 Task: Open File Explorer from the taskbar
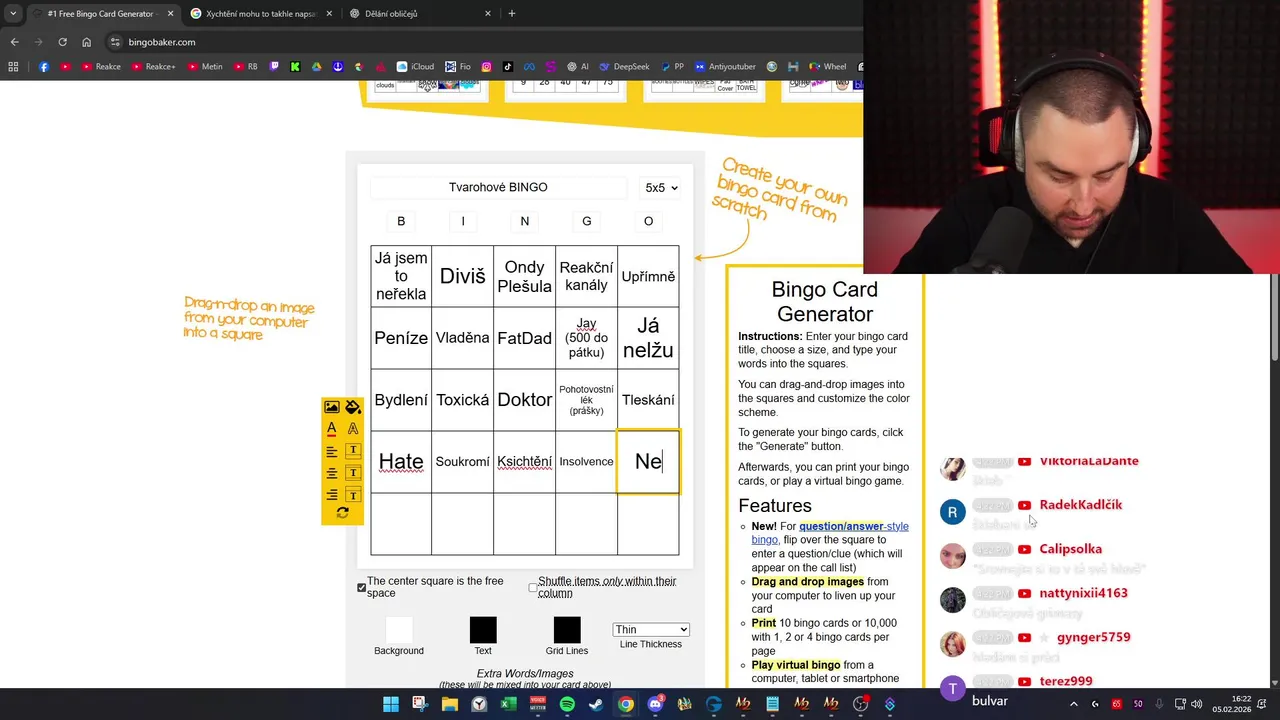(x=450, y=704)
